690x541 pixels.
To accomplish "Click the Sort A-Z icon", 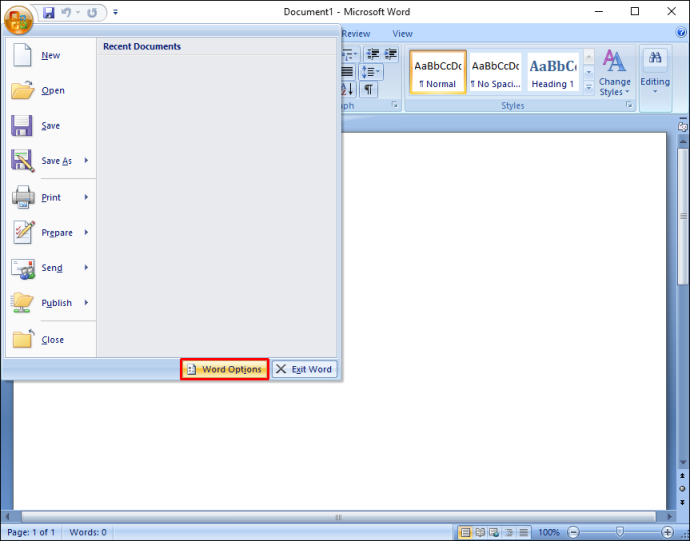I will coord(349,89).
